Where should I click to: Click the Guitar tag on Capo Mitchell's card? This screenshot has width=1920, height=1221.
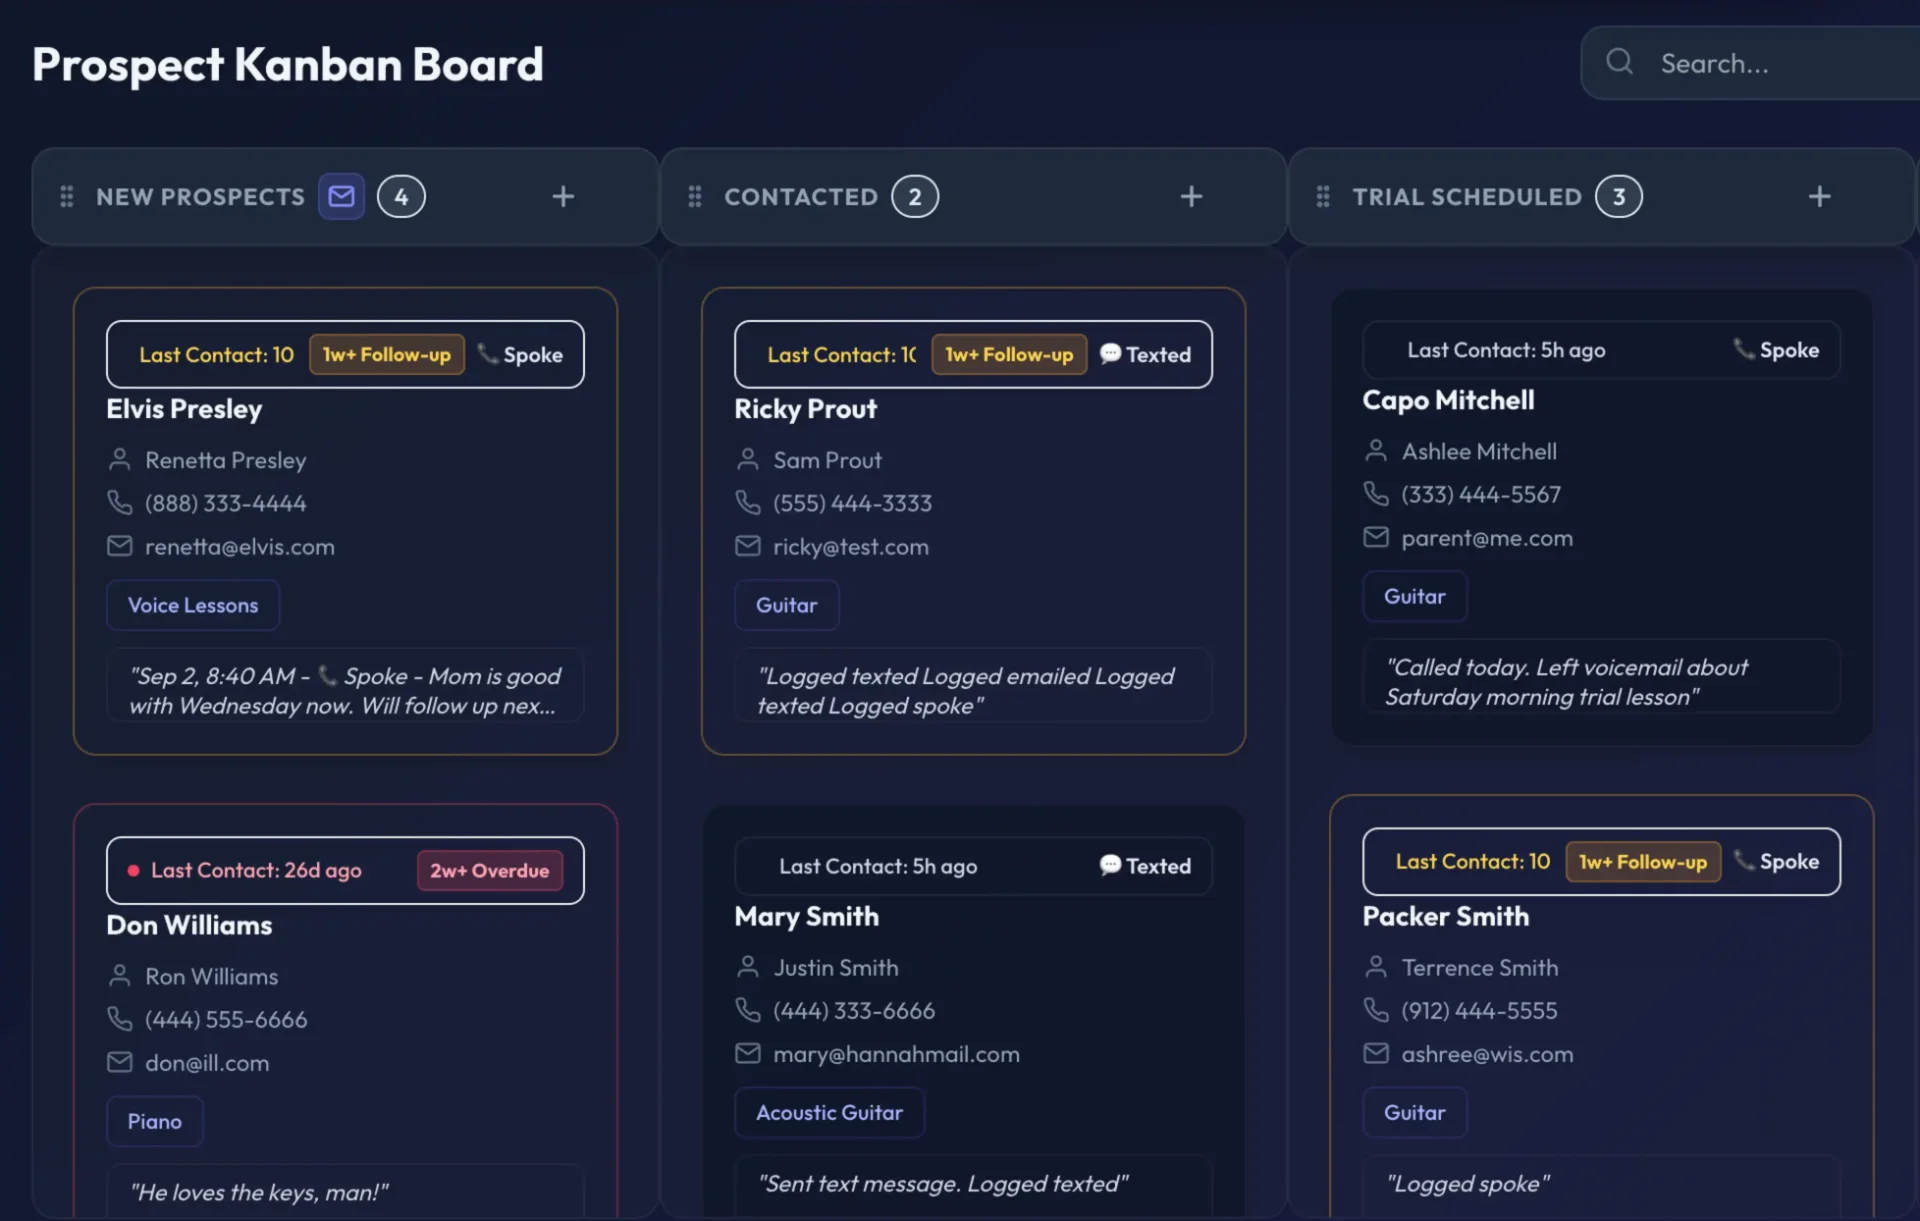(x=1415, y=596)
